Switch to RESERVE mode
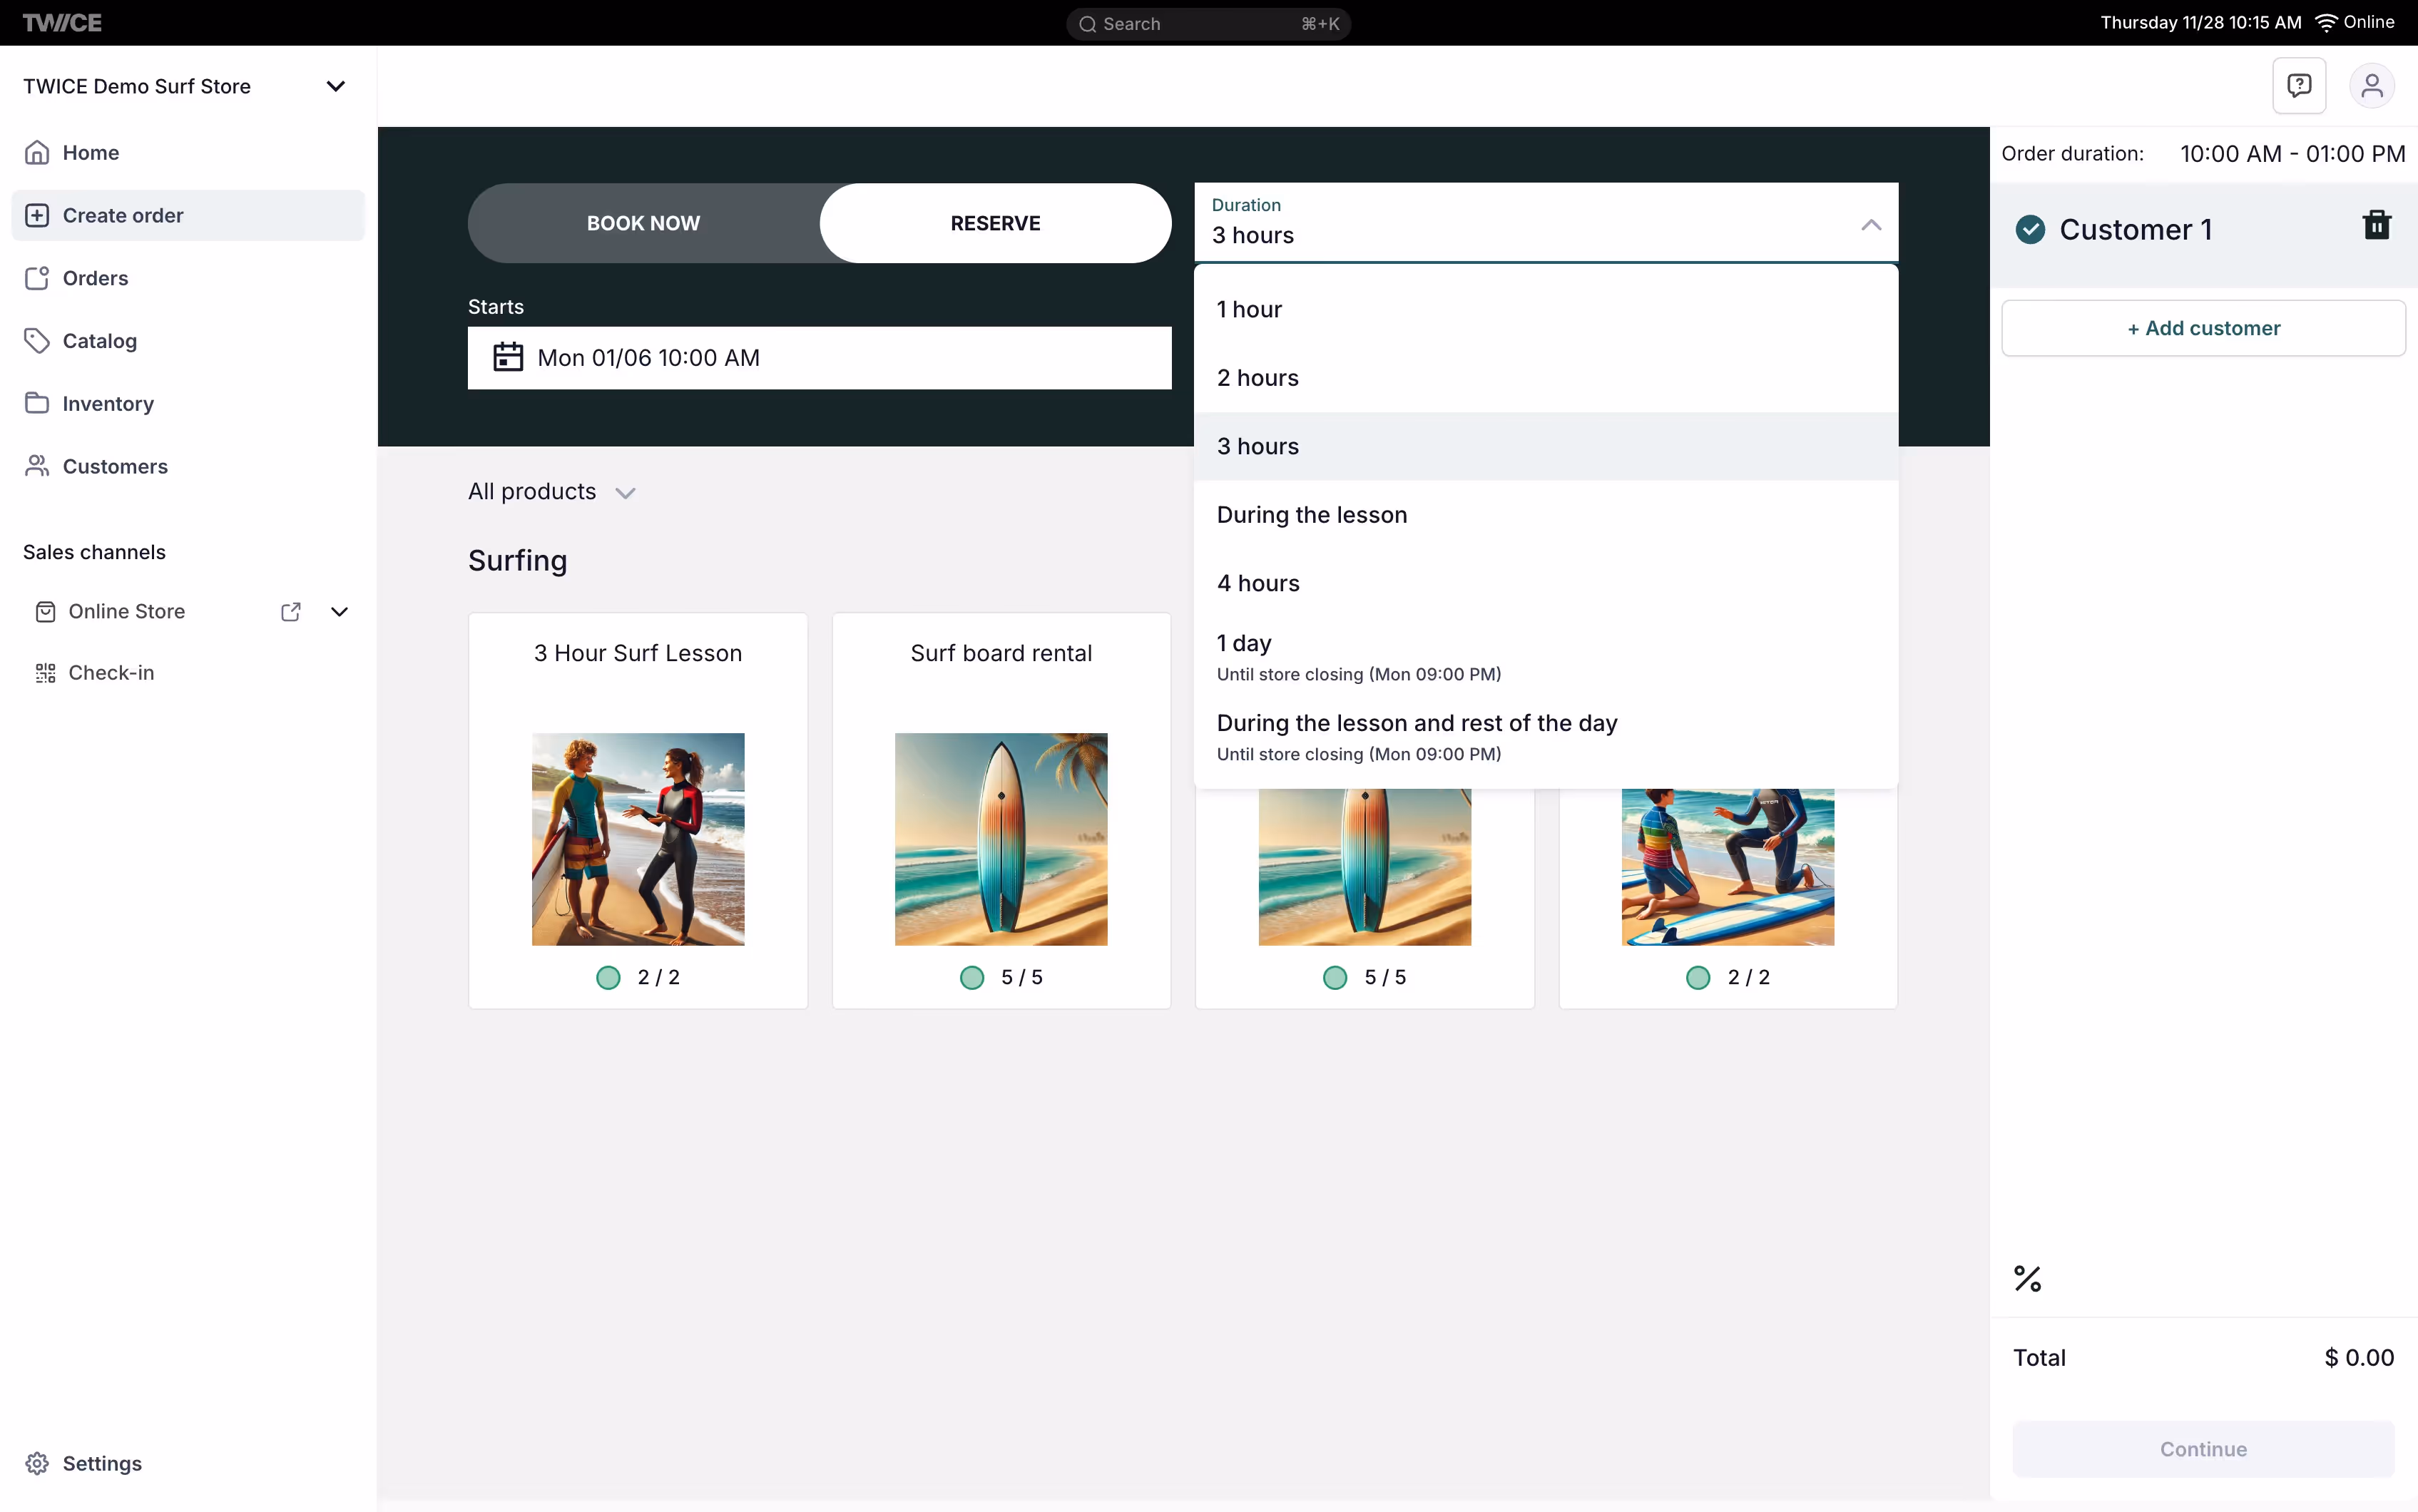Image resolution: width=2418 pixels, height=1512 pixels. (x=995, y=223)
